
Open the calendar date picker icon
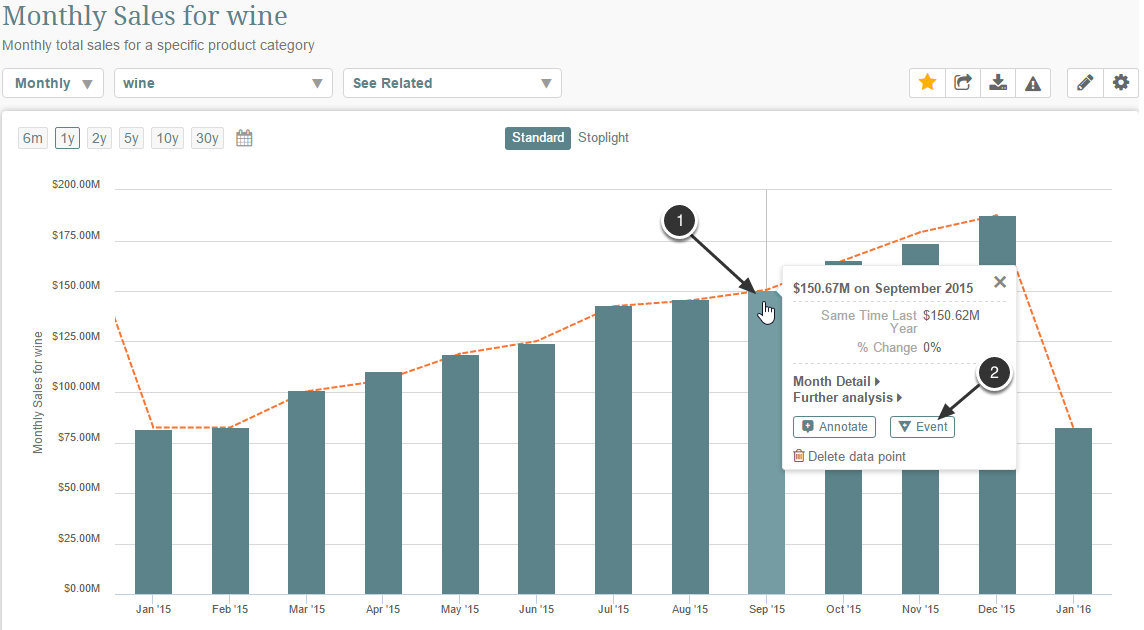pos(244,138)
